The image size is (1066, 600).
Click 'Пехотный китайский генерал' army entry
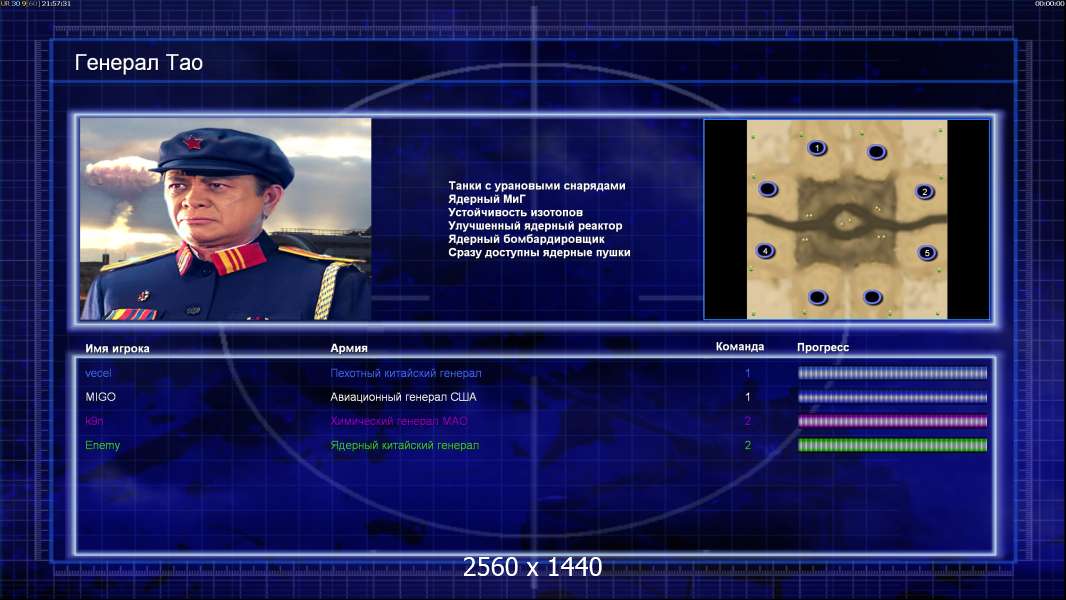coord(406,373)
